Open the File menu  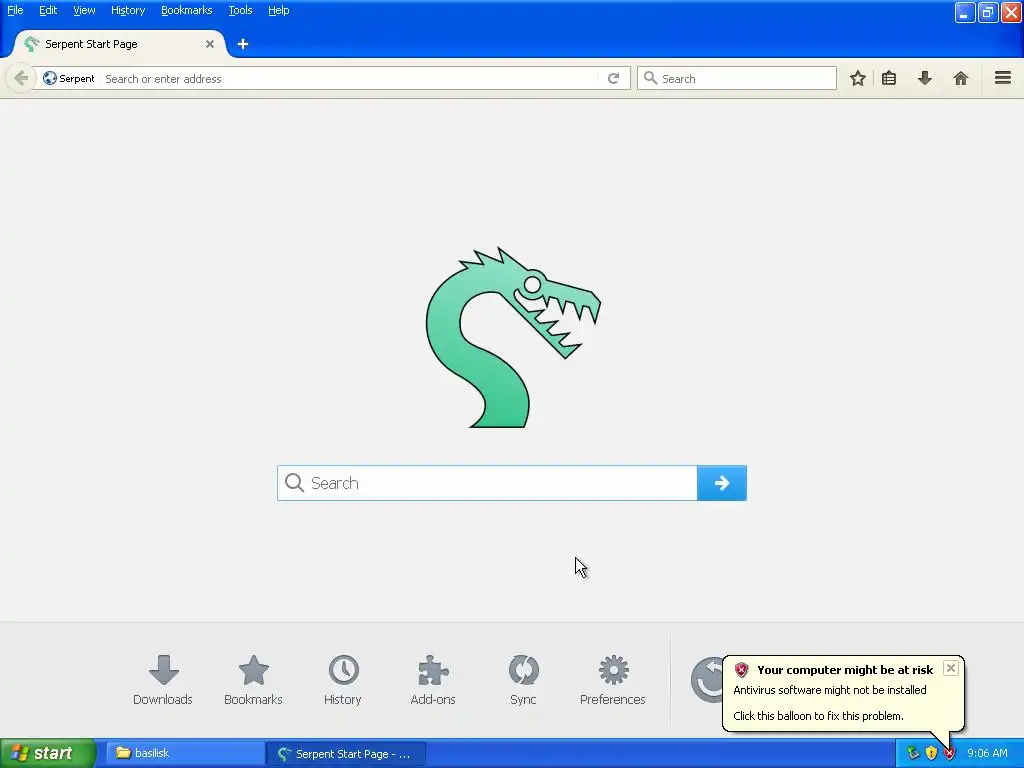pyautogui.click(x=15, y=10)
